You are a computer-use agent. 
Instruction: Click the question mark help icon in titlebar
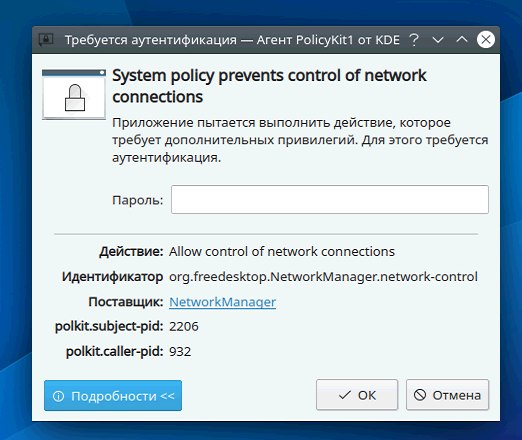(414, 40)
